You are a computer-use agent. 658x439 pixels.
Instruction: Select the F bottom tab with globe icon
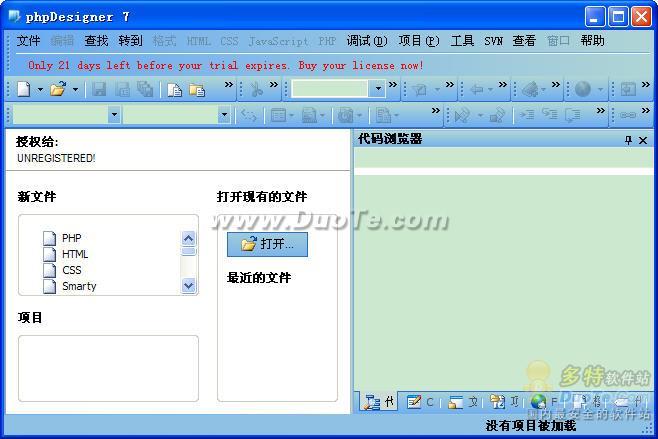click(x=544, y=402)
